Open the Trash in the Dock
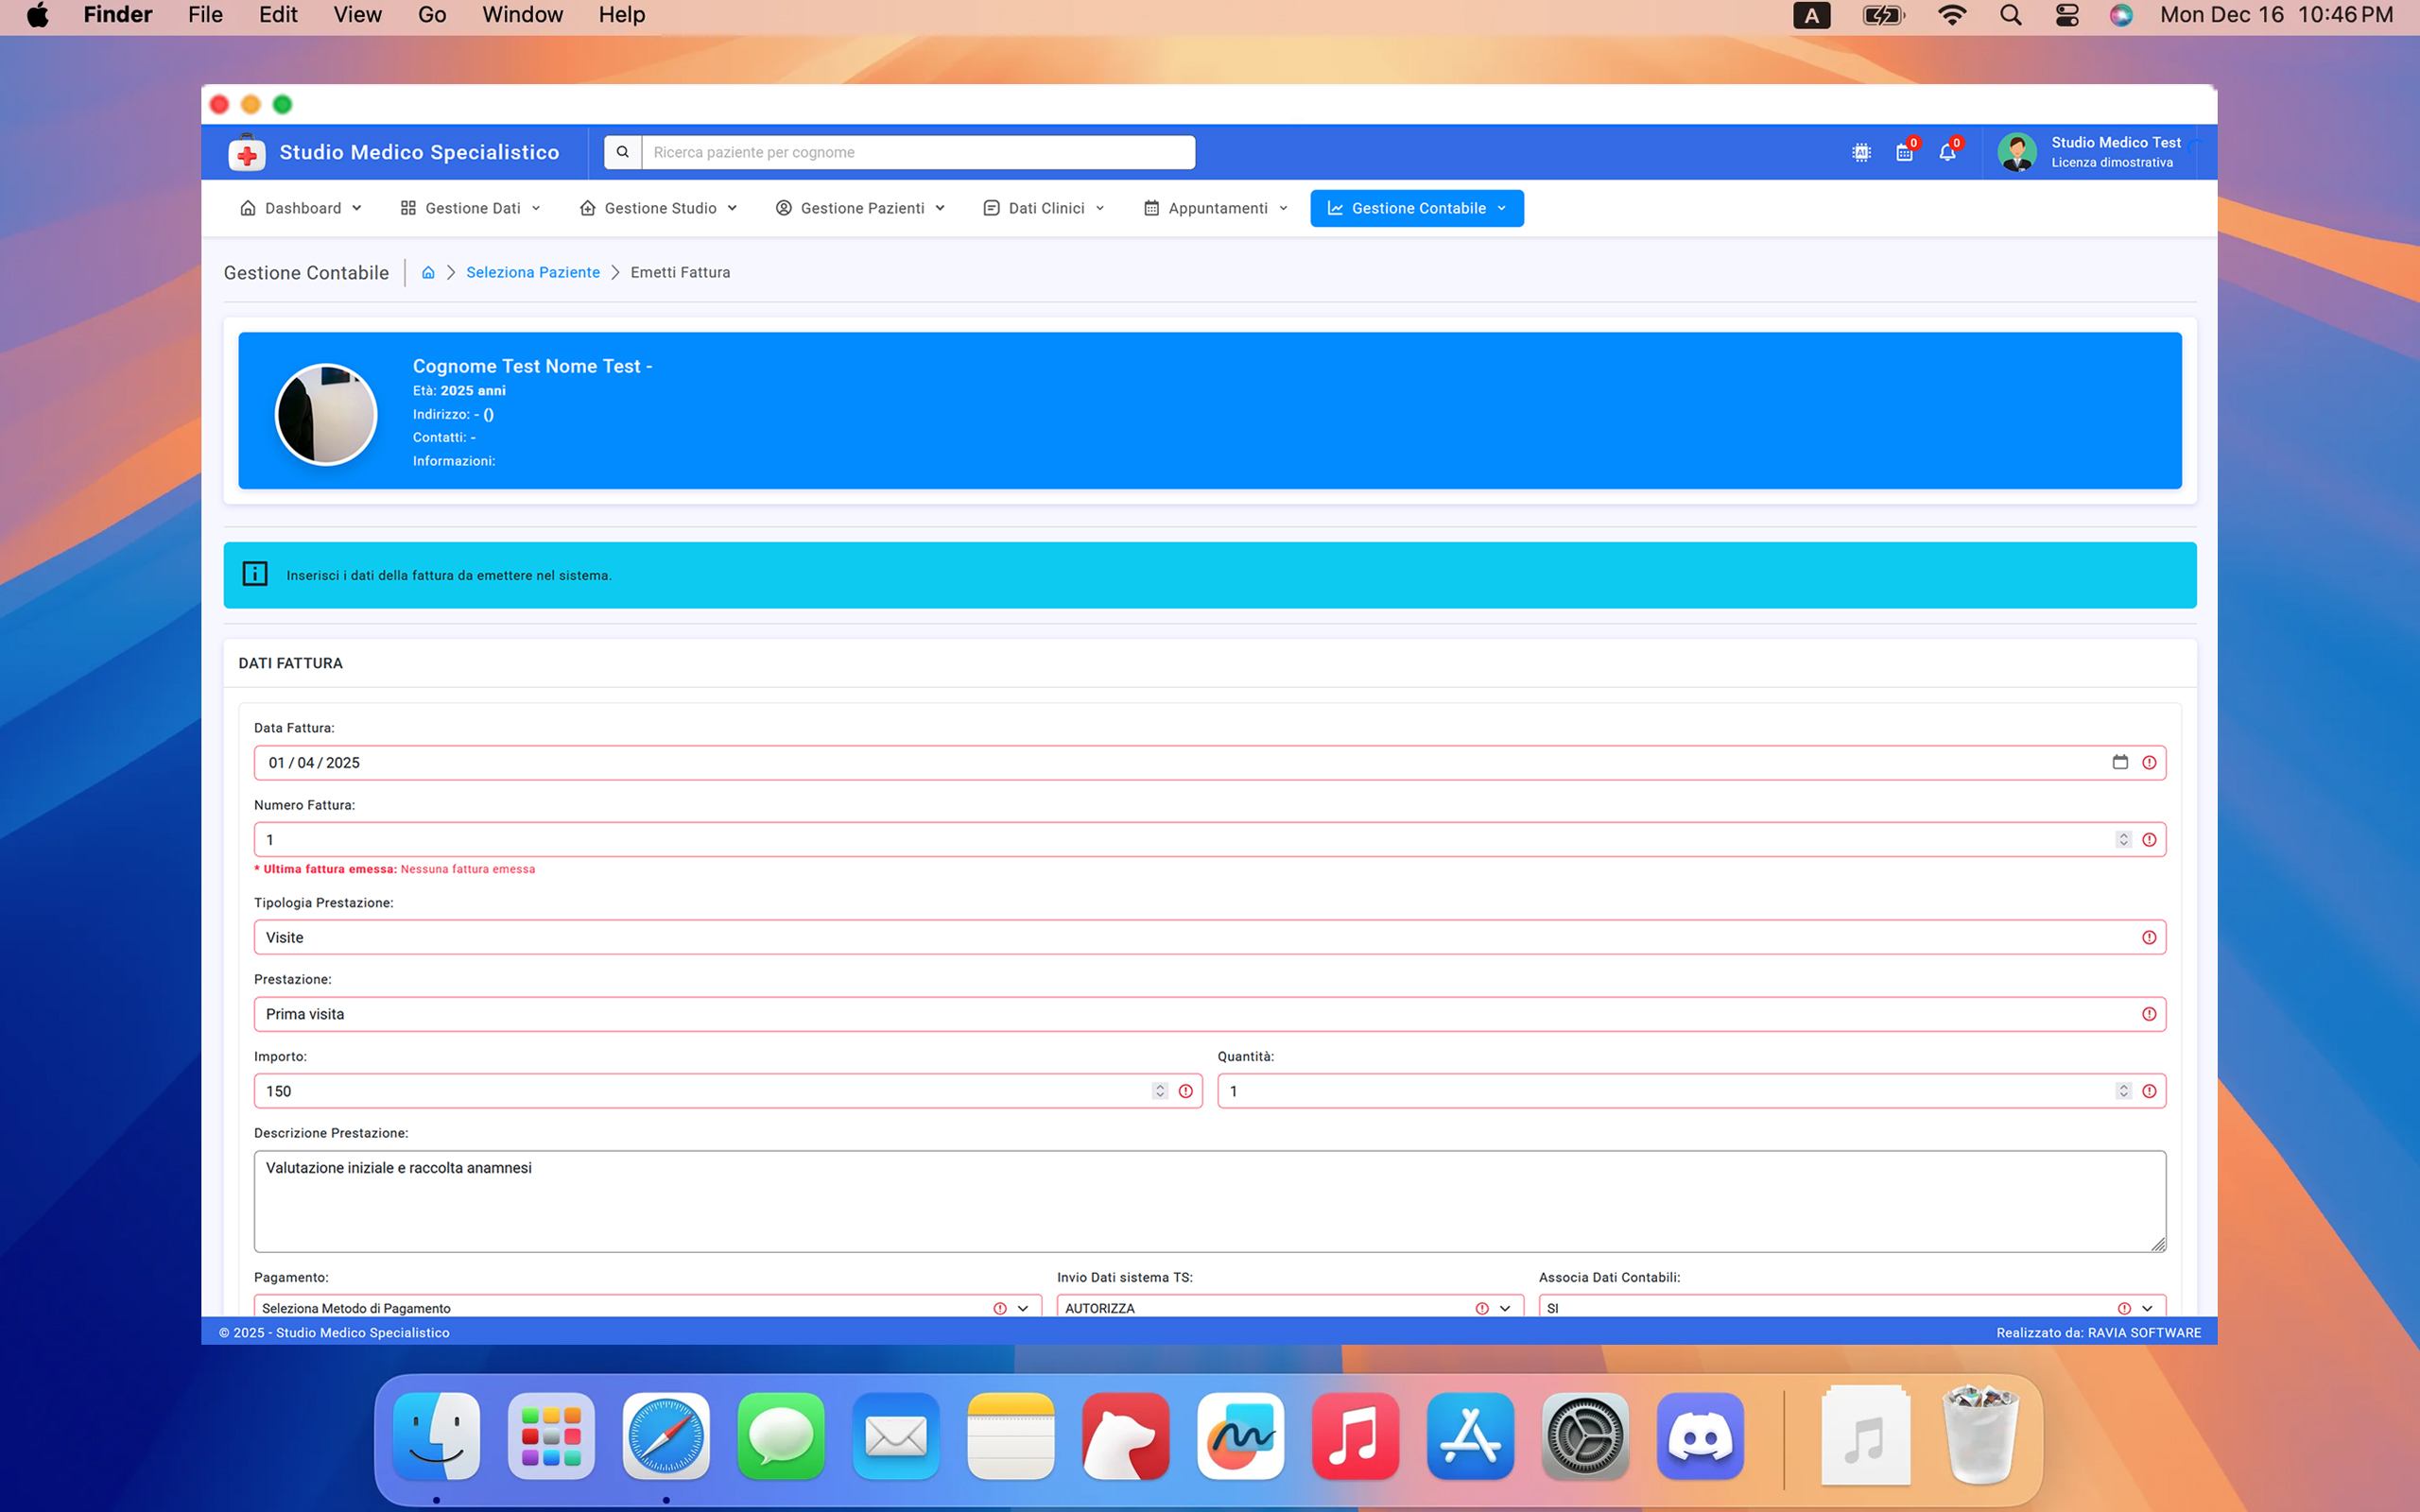The height and width of the screenshot is (1512, 2420). (1980, 1434)
